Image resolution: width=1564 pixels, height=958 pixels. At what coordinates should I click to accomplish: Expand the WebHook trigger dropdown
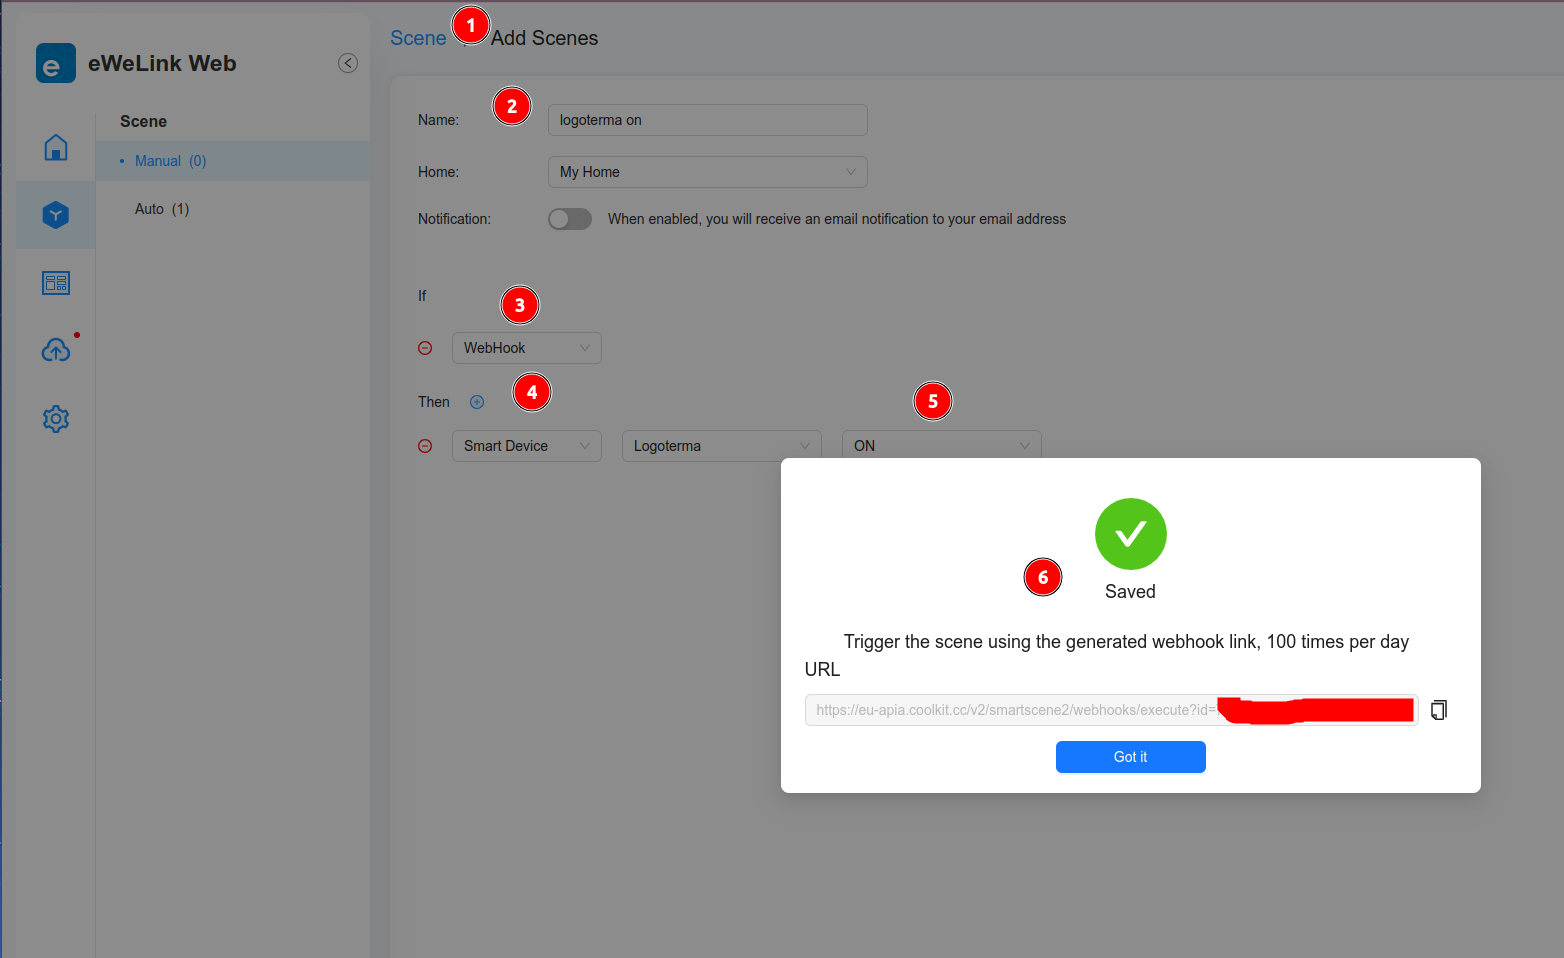[527, 348]
